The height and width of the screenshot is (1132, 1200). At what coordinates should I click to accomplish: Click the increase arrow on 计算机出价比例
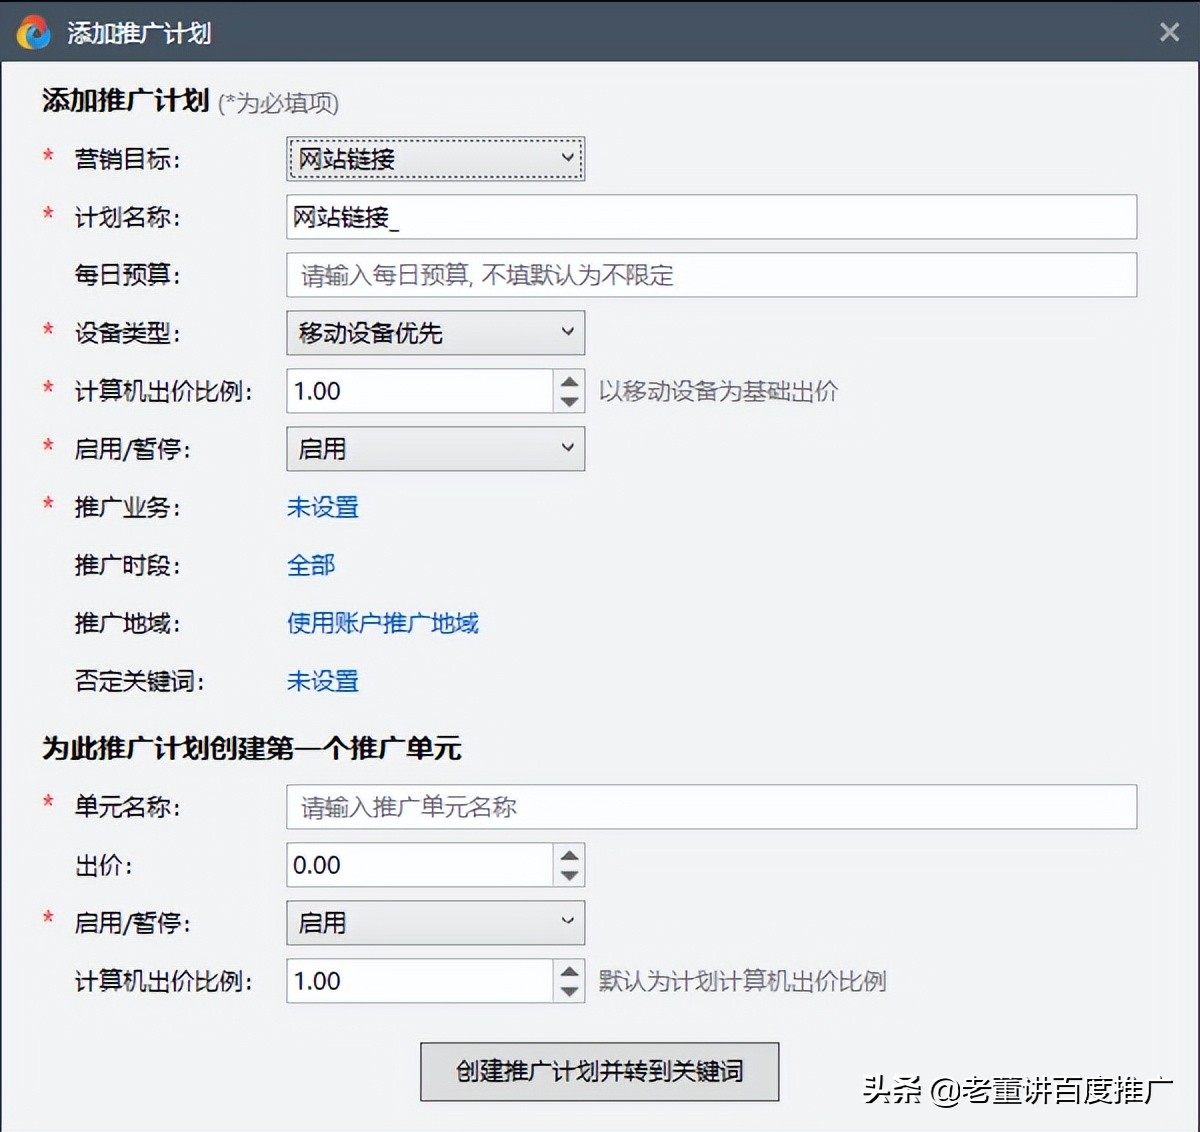(568, 382)
